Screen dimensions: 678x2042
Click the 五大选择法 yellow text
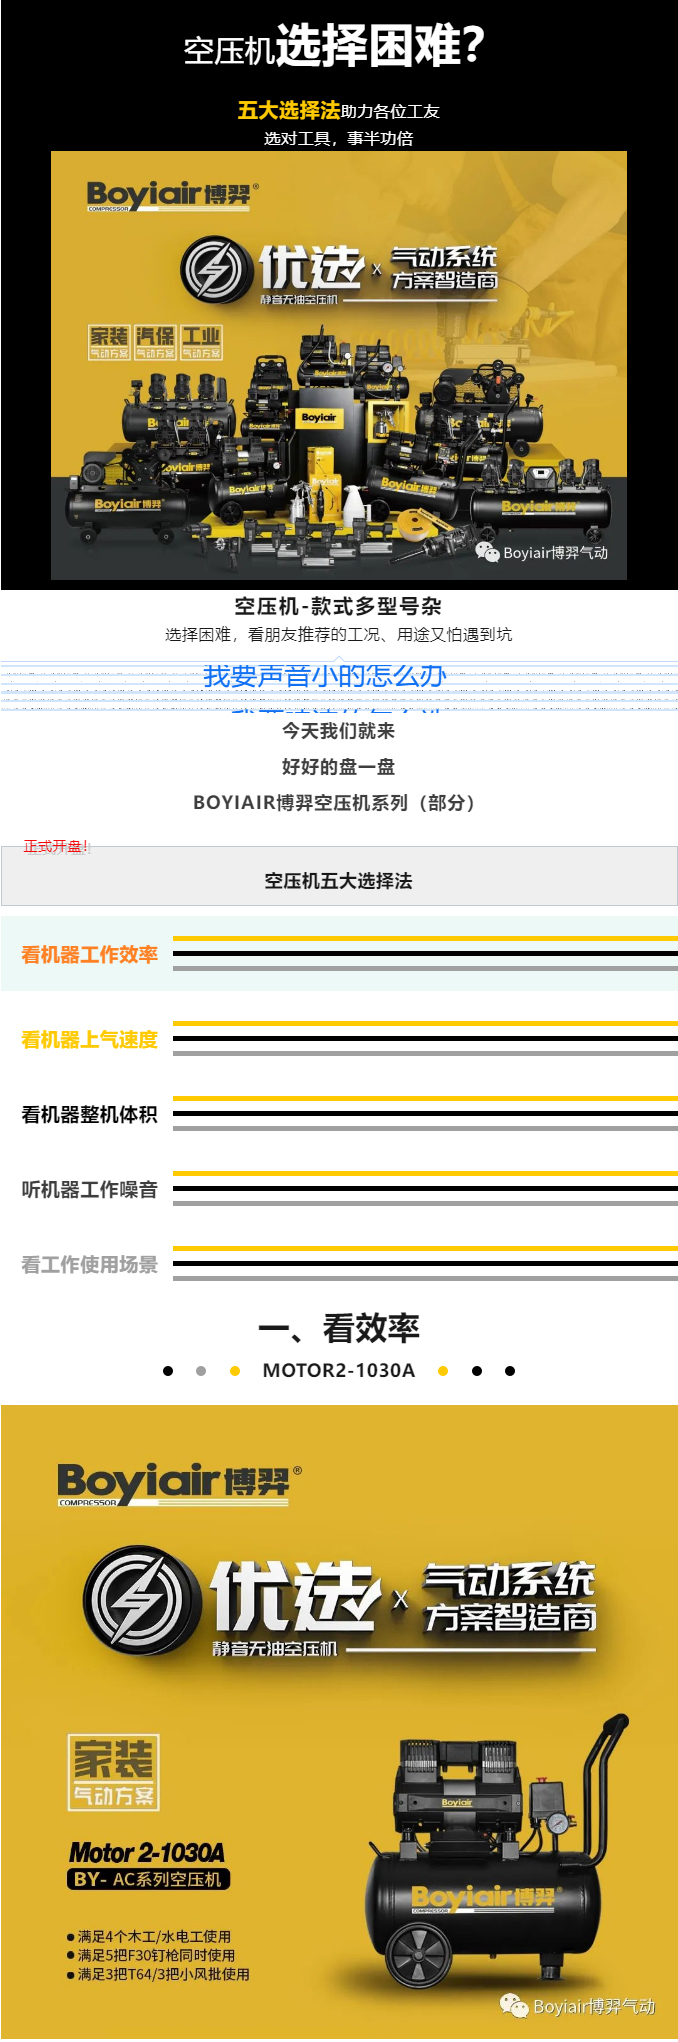tap(288, 110)
